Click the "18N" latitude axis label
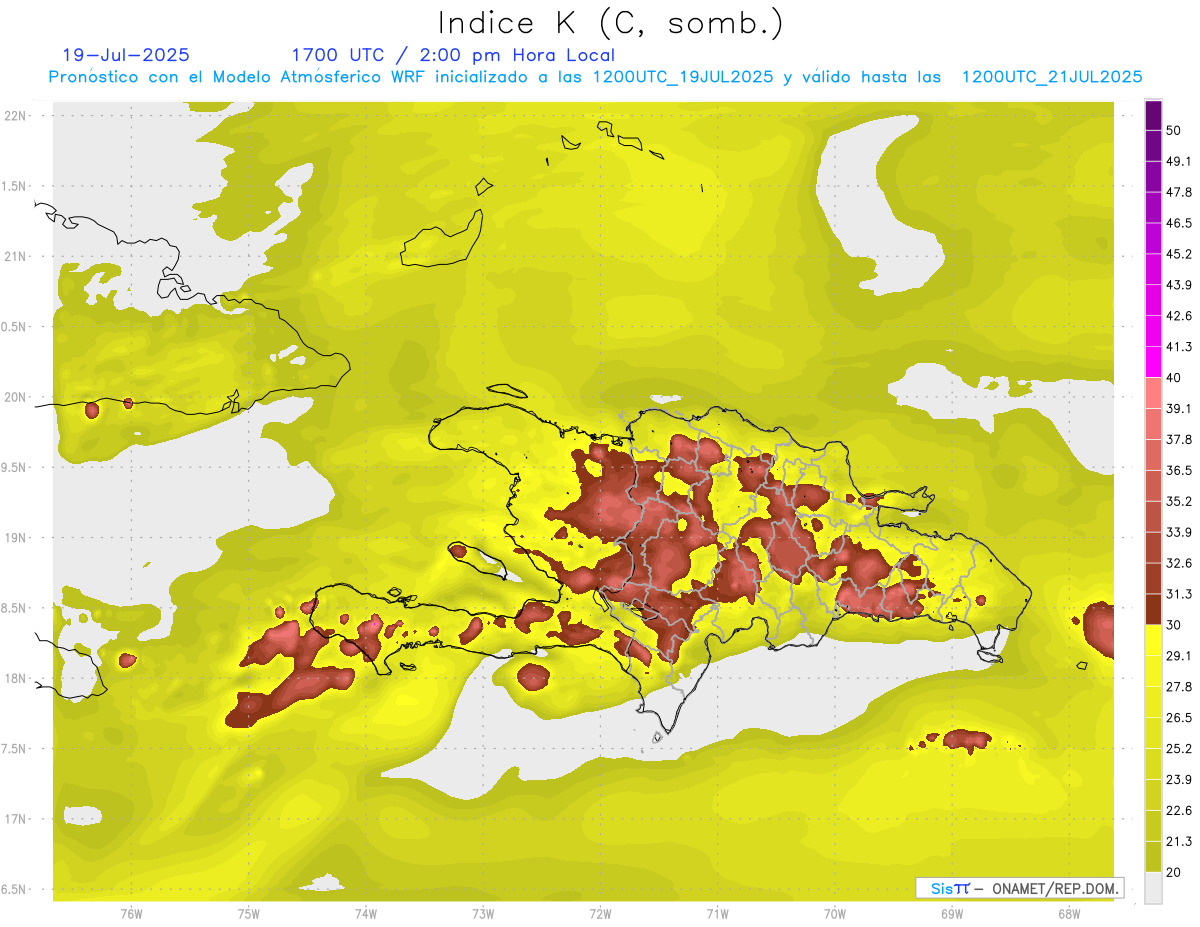Viewport: 1200px width, 927px height. [x=15, y=679]
